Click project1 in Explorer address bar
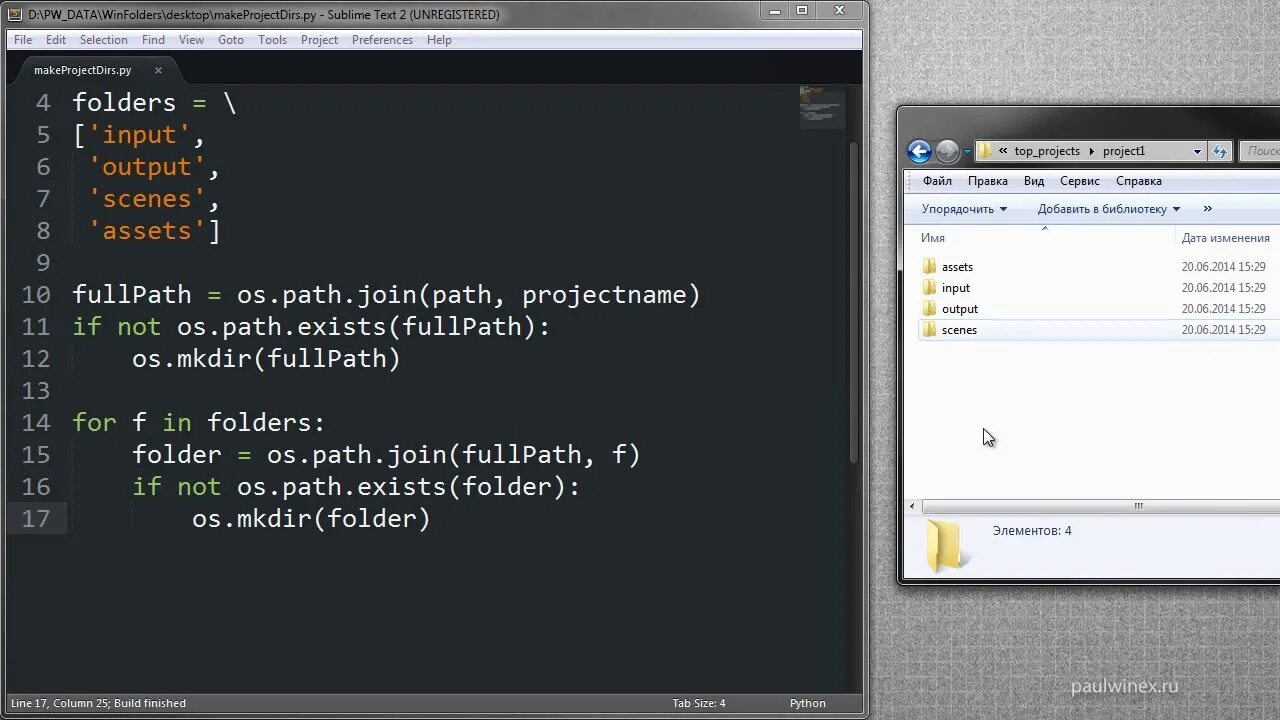The image size is (1280, 720). pos(1124,151)
